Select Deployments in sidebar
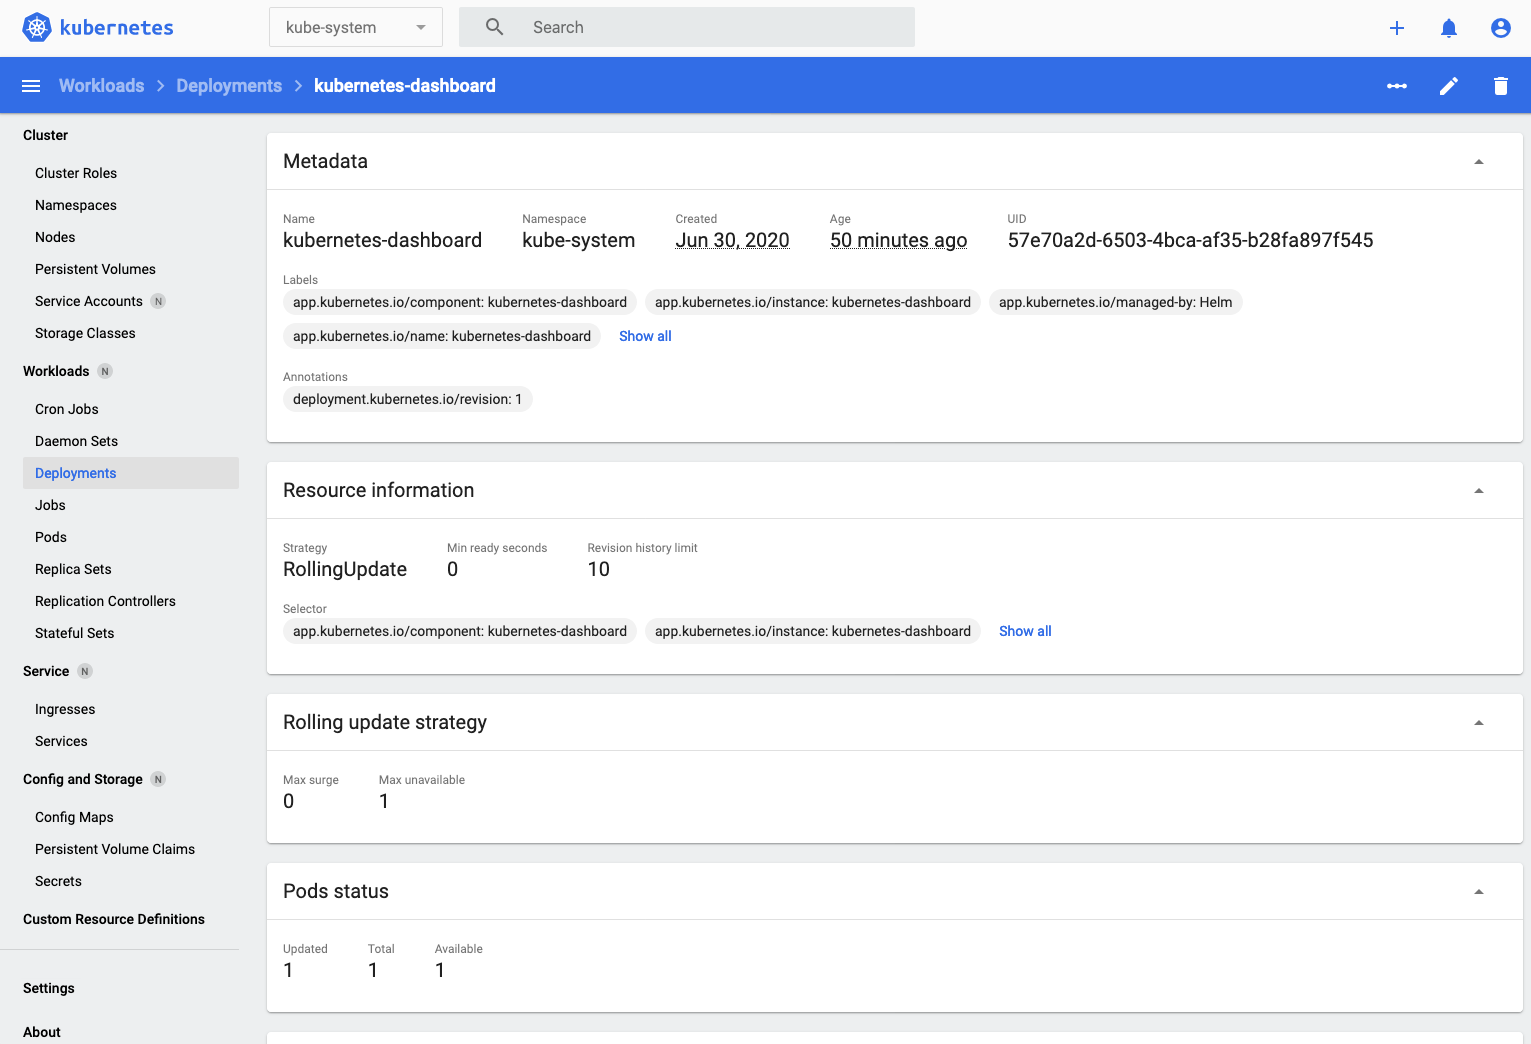The image size is (1531, 1044). coord(131,473)
